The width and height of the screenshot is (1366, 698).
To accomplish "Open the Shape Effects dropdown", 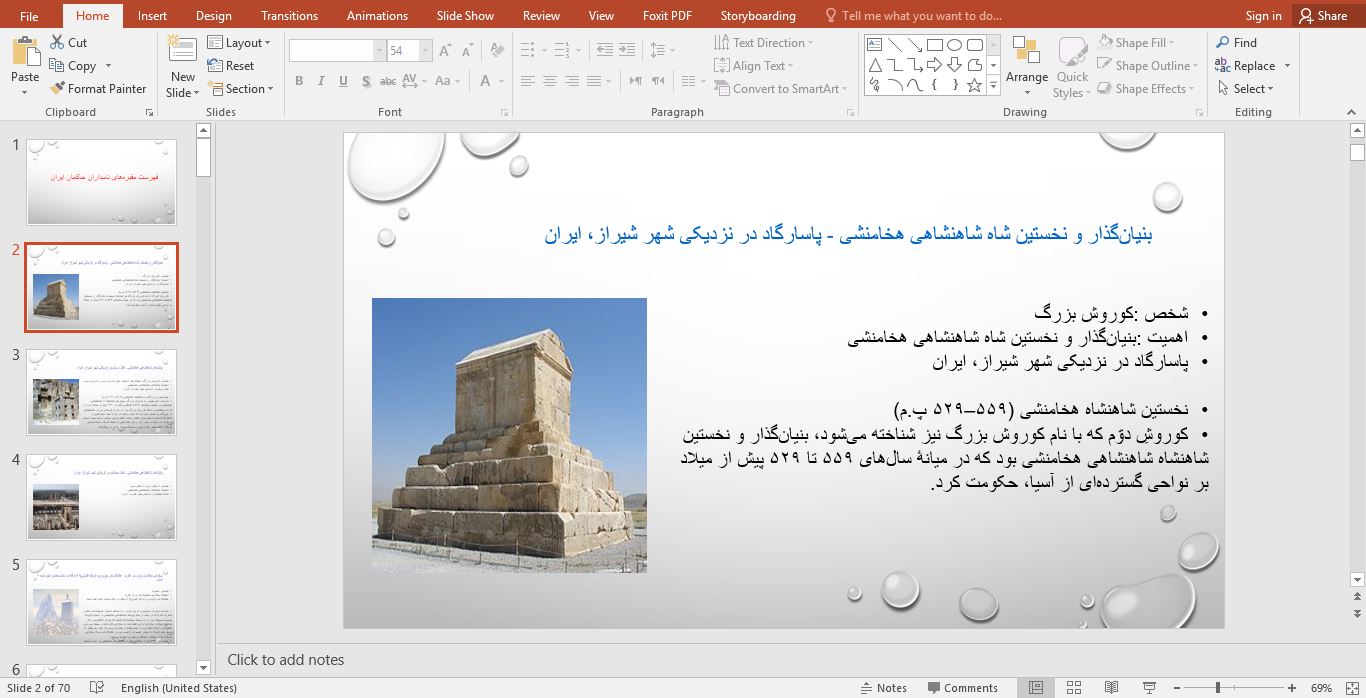I will point(1146,89).
